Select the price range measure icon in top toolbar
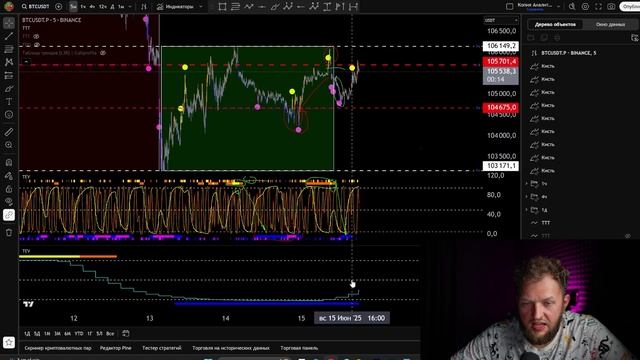640x360 pixels. pyautogui.click(x=327, y=7)
